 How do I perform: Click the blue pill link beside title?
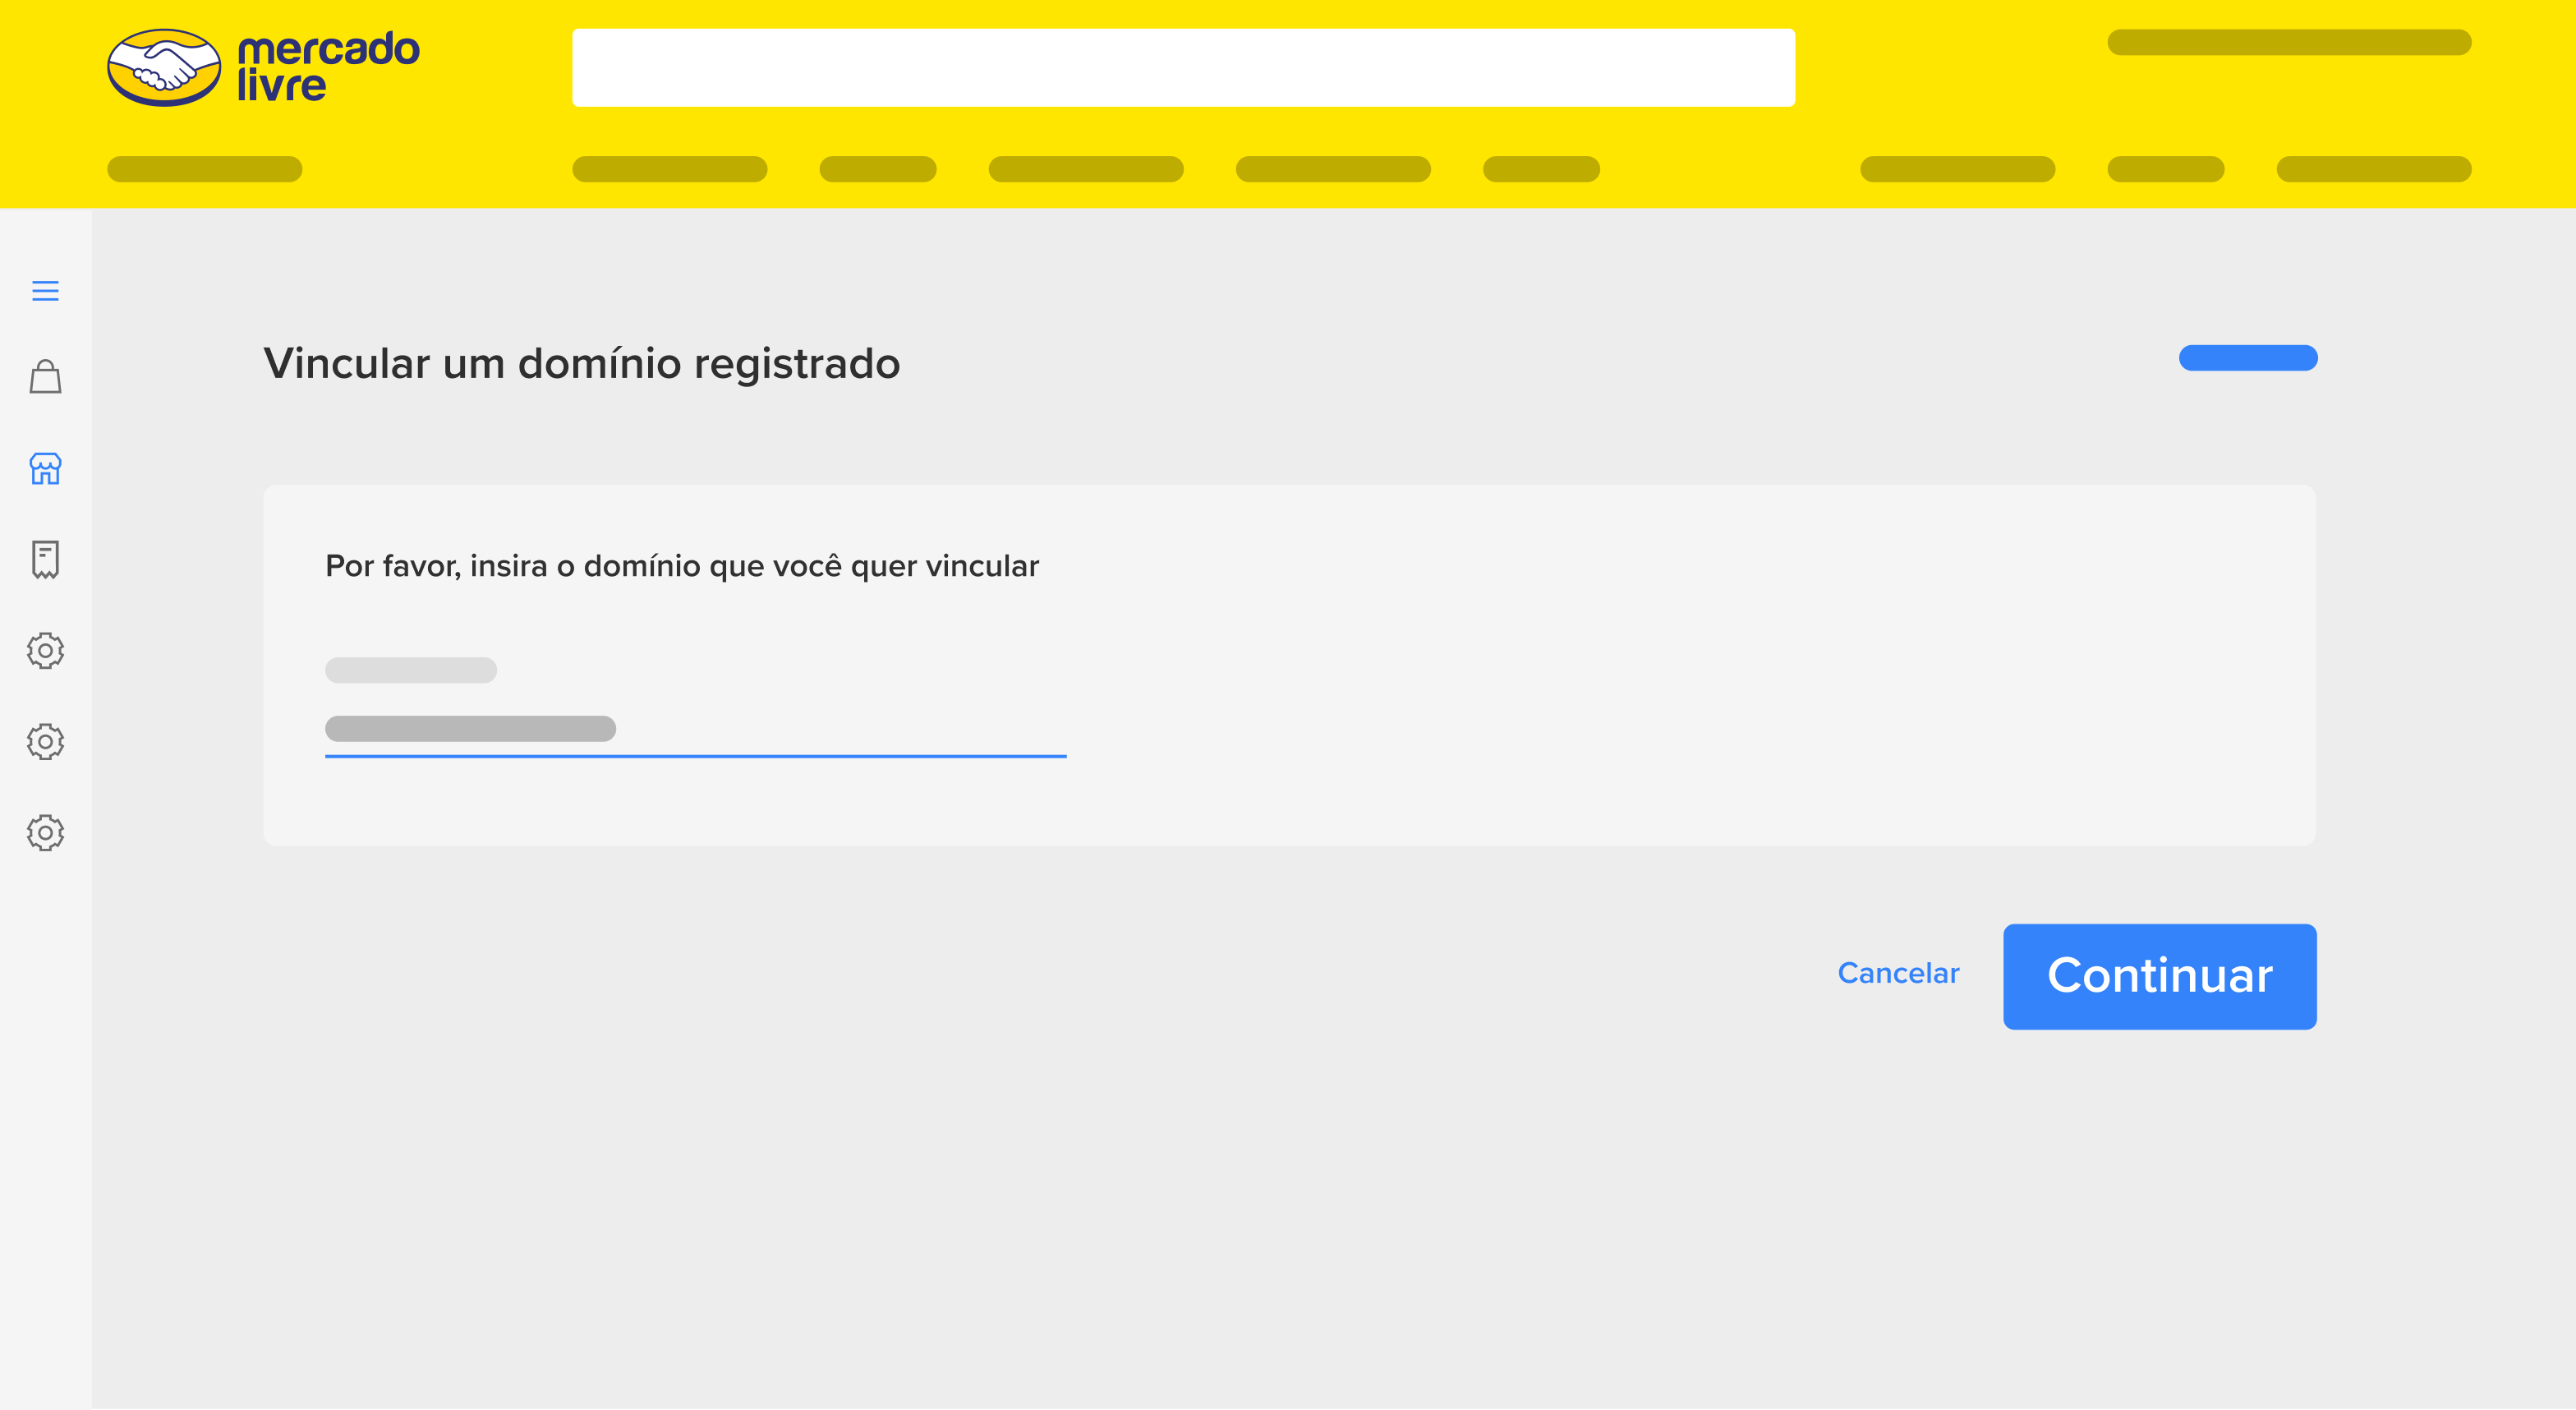click(2248, 358)
